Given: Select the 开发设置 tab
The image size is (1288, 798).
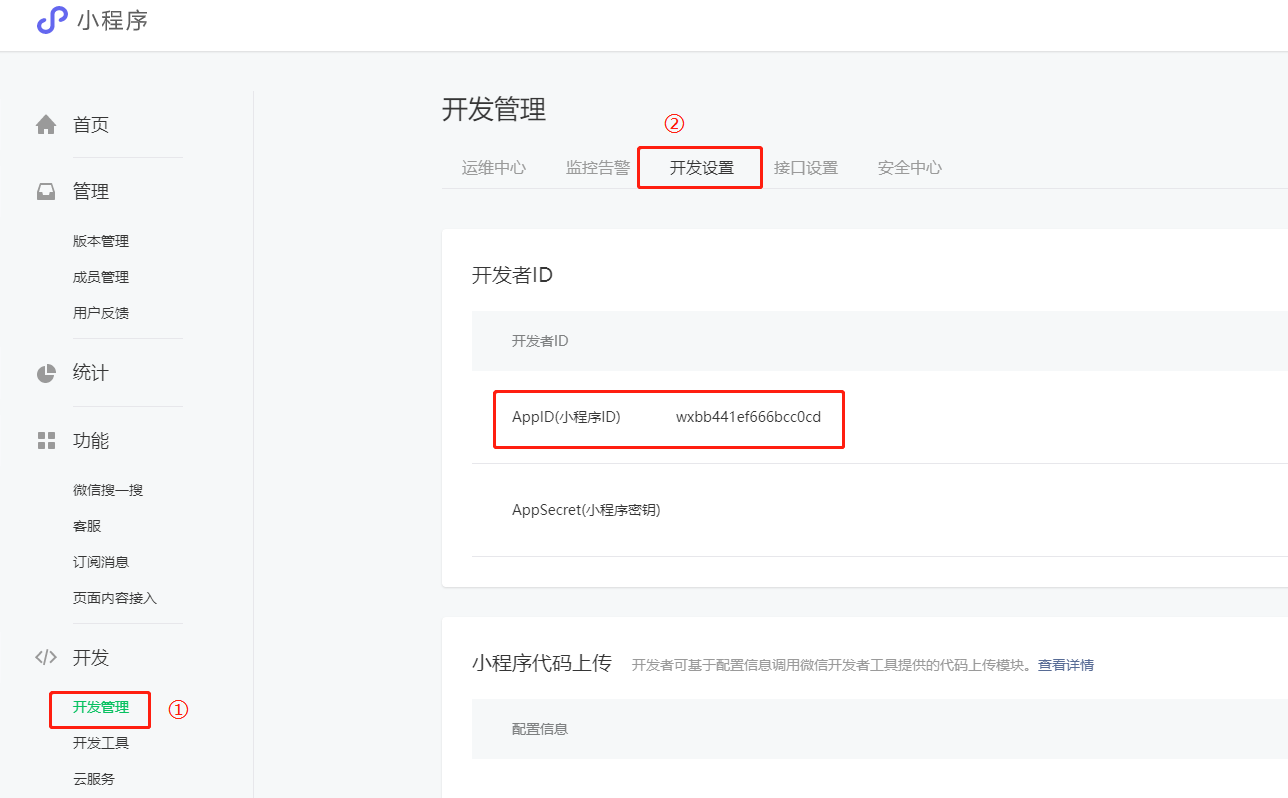Looking at the screenshot, I should tap(701, 168).
